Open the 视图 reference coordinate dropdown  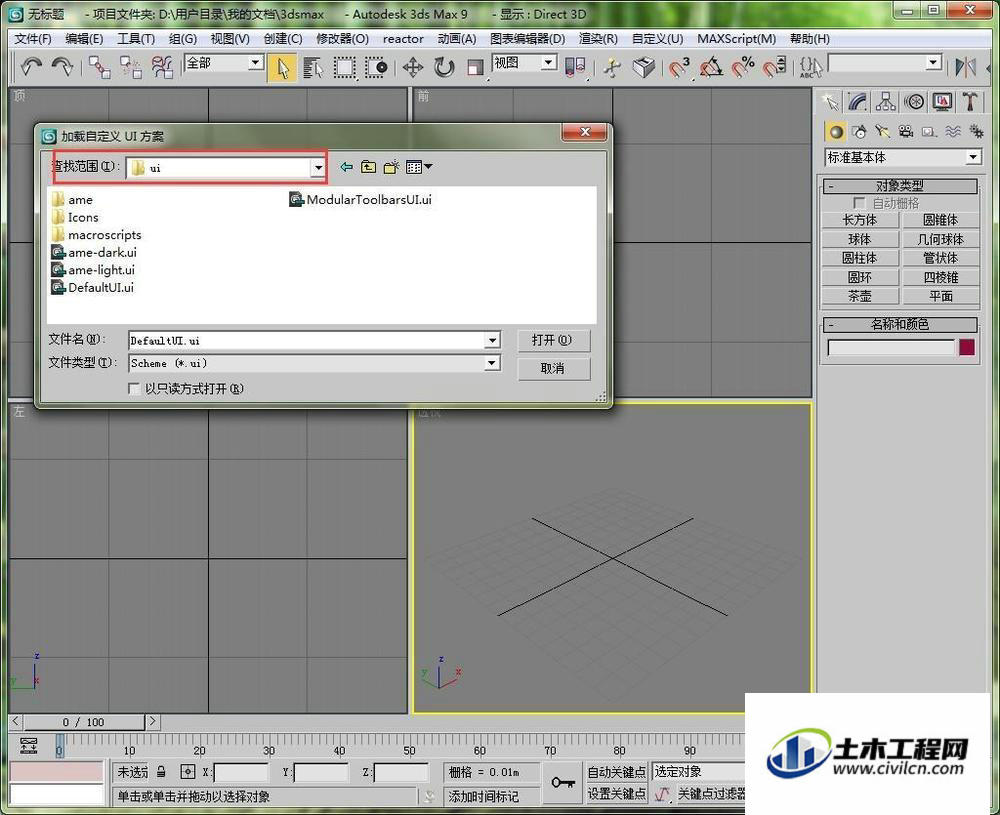548,63
